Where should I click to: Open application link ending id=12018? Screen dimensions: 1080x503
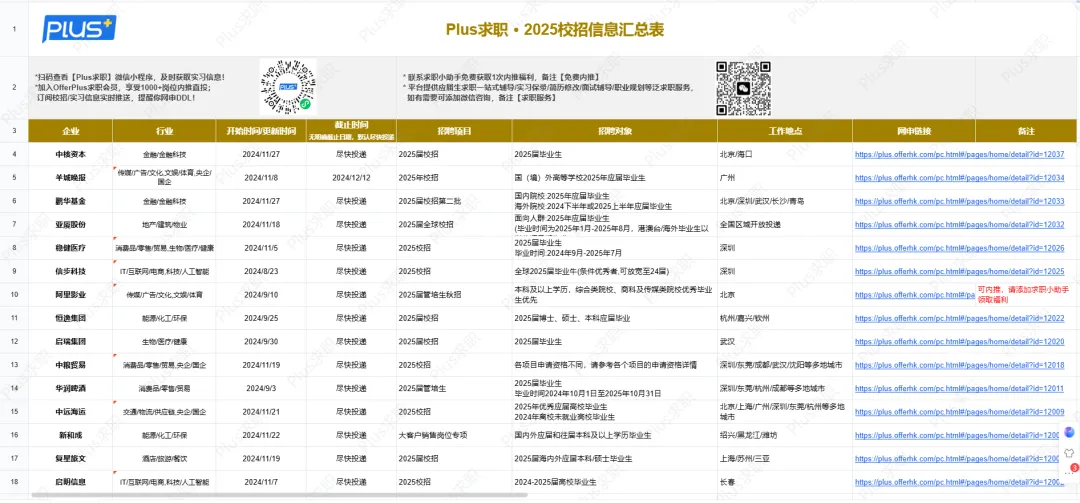(959, 365)
